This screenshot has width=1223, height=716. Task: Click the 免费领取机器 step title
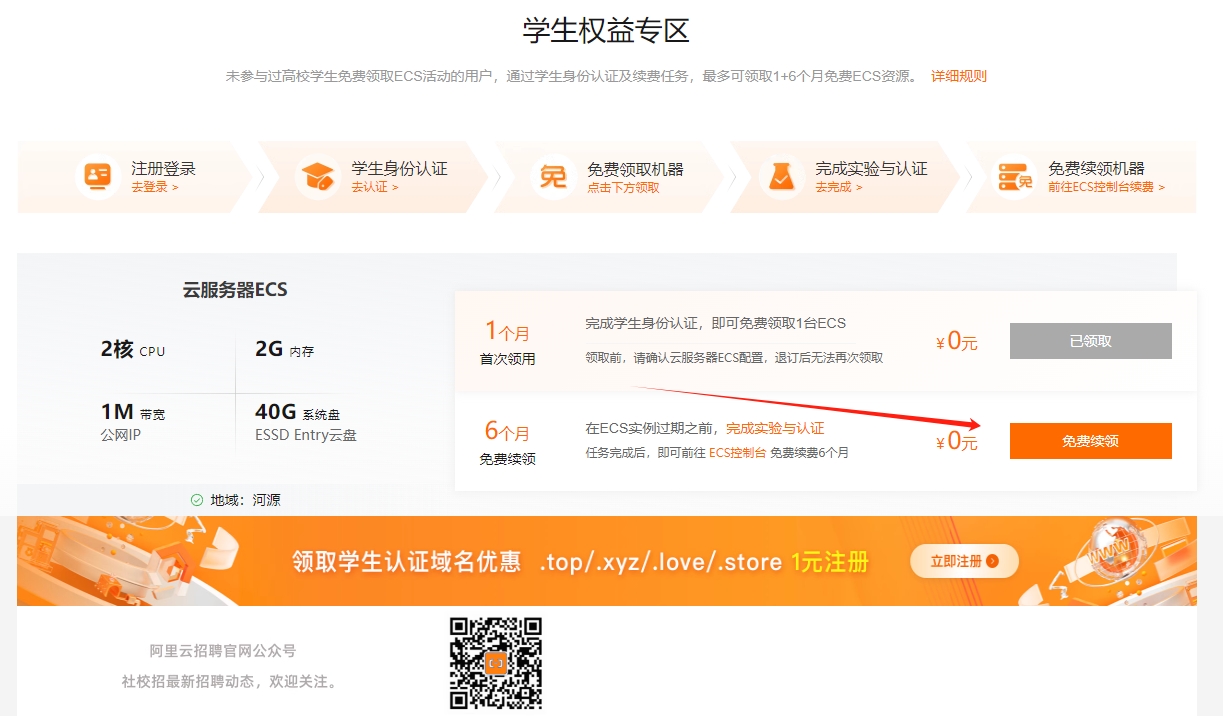(x=635, y=168)
